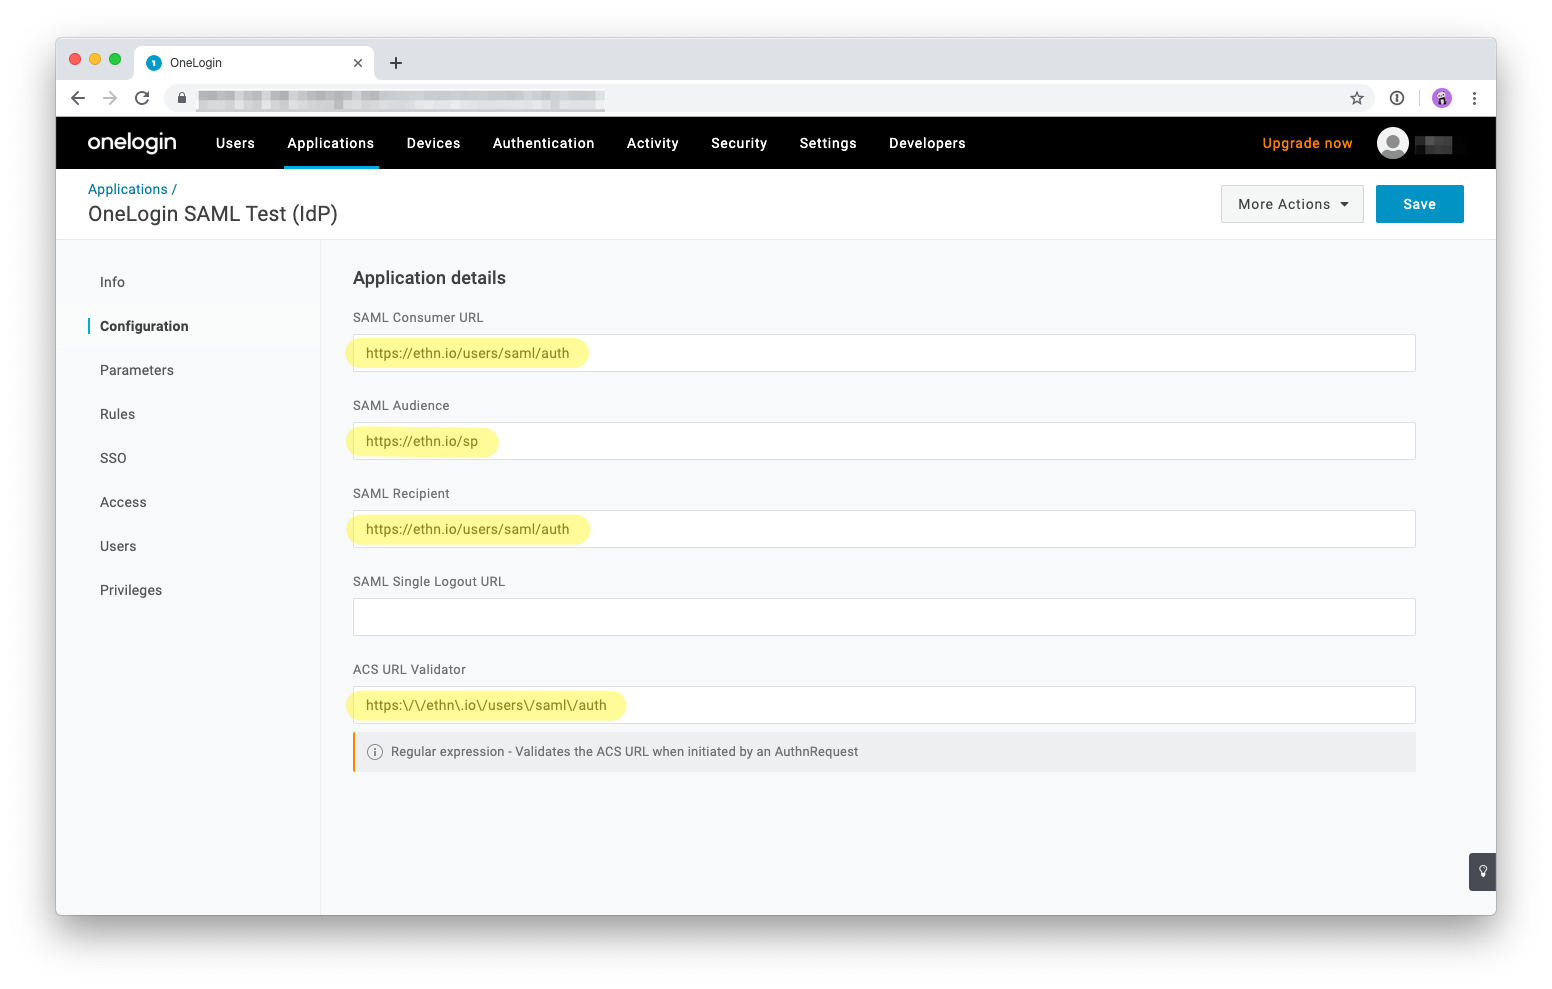Click info icon beside Regular expression note
This screenshot has width=1552, height=989.
[x=375, y=752]
